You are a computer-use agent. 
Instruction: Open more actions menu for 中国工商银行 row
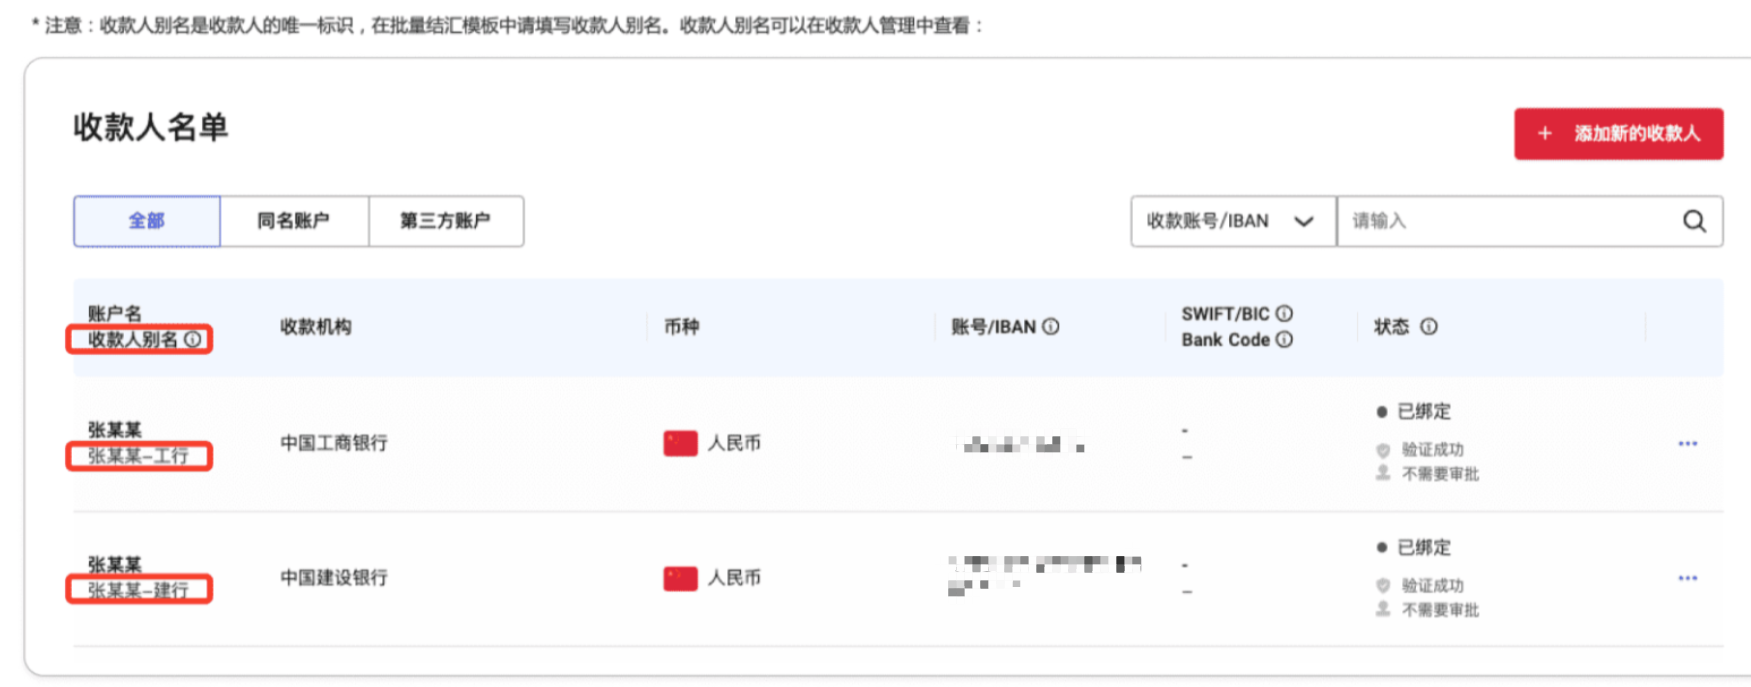pyautogui.click(x=1688, y=443)
